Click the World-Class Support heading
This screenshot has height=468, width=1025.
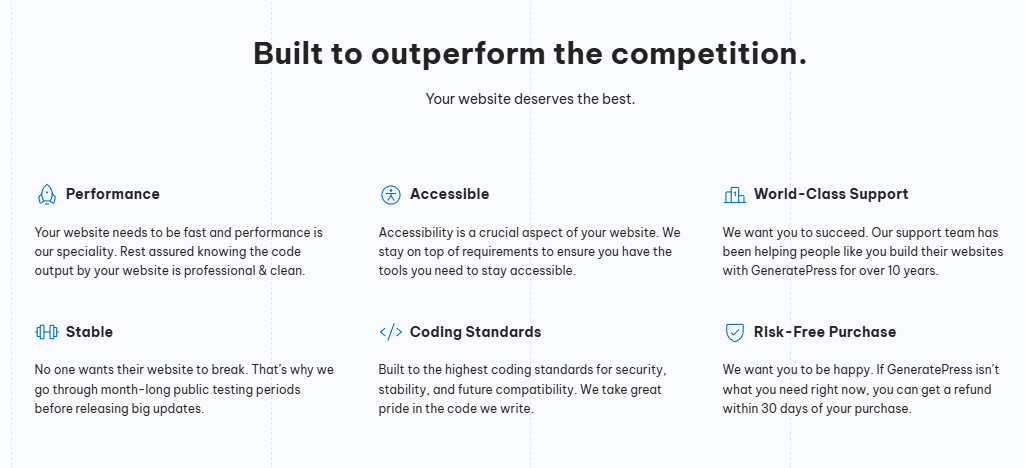click(x=831, y=194)
